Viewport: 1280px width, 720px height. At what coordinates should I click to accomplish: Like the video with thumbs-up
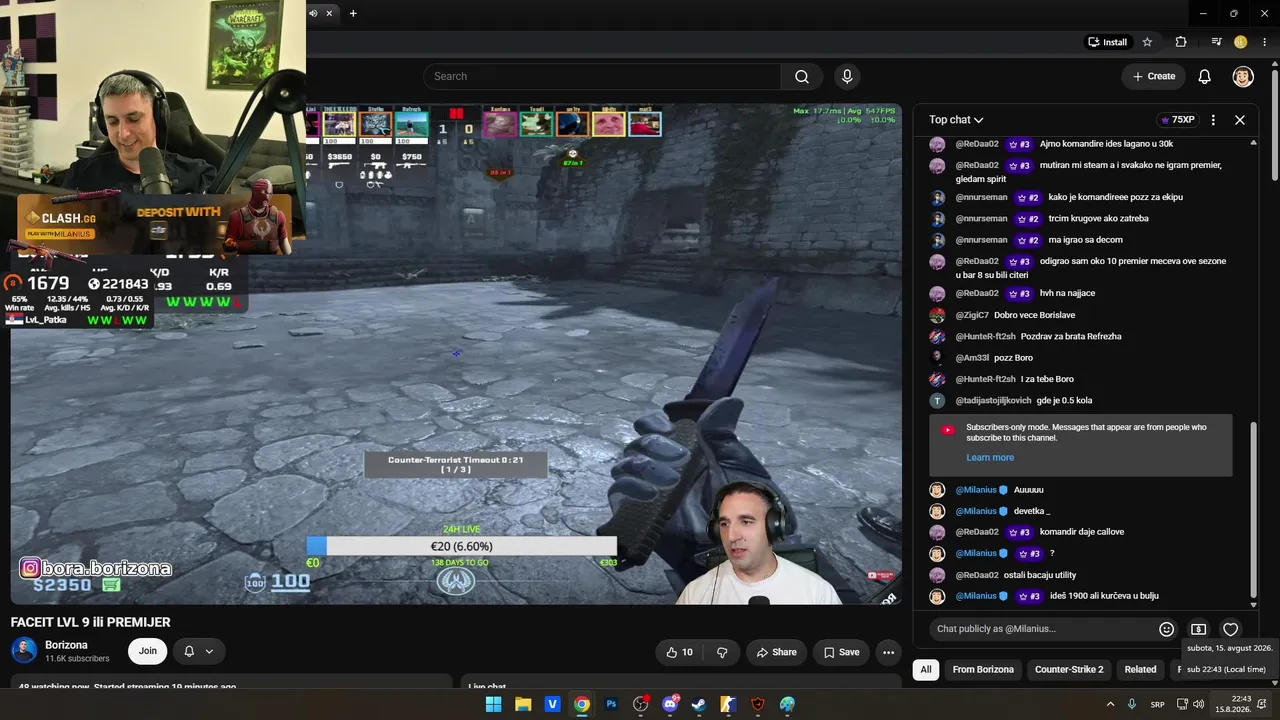click(680, 652)
